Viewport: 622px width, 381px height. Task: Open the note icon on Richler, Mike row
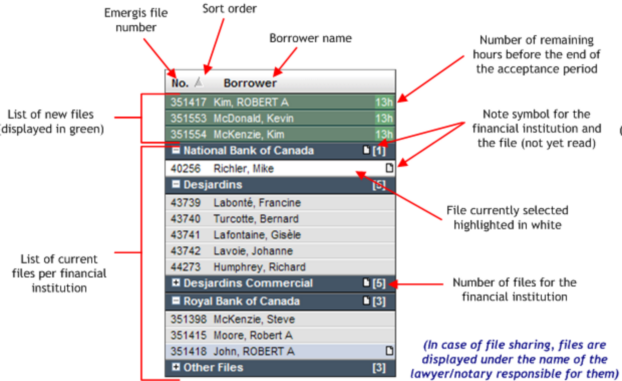[x=389, y=168]
